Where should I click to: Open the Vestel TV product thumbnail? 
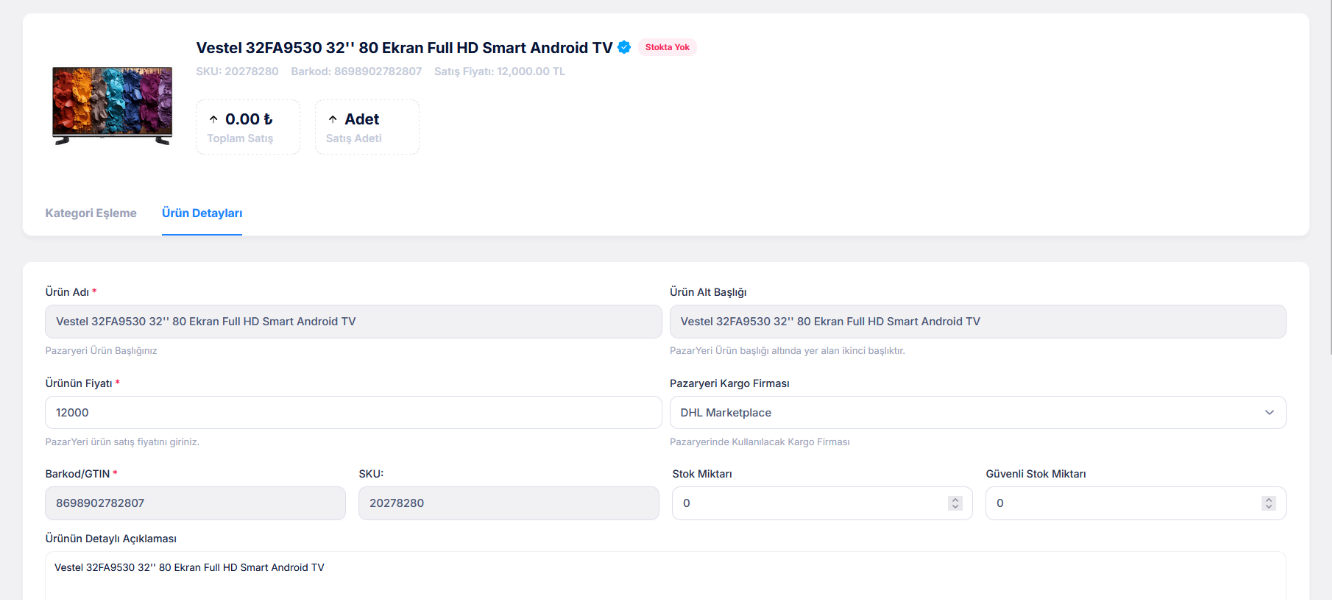point(112,106)
